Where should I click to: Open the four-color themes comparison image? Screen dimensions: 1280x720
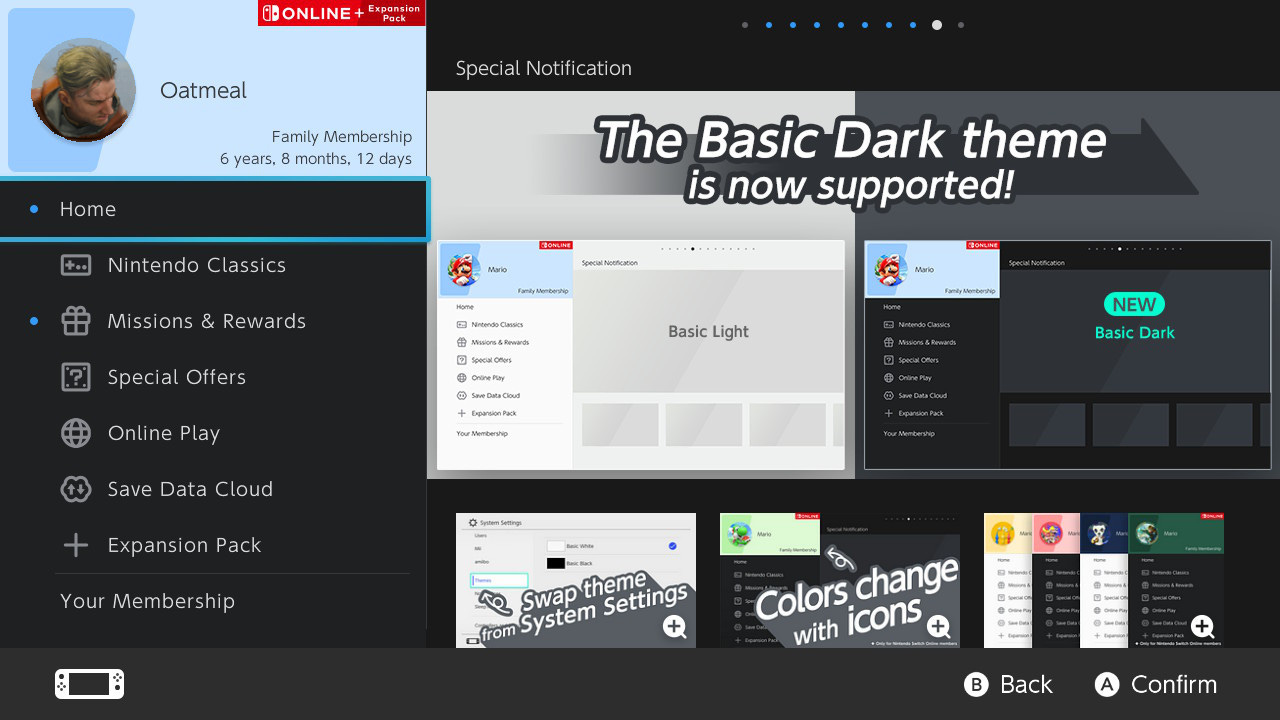click(x=1104, y=580)
